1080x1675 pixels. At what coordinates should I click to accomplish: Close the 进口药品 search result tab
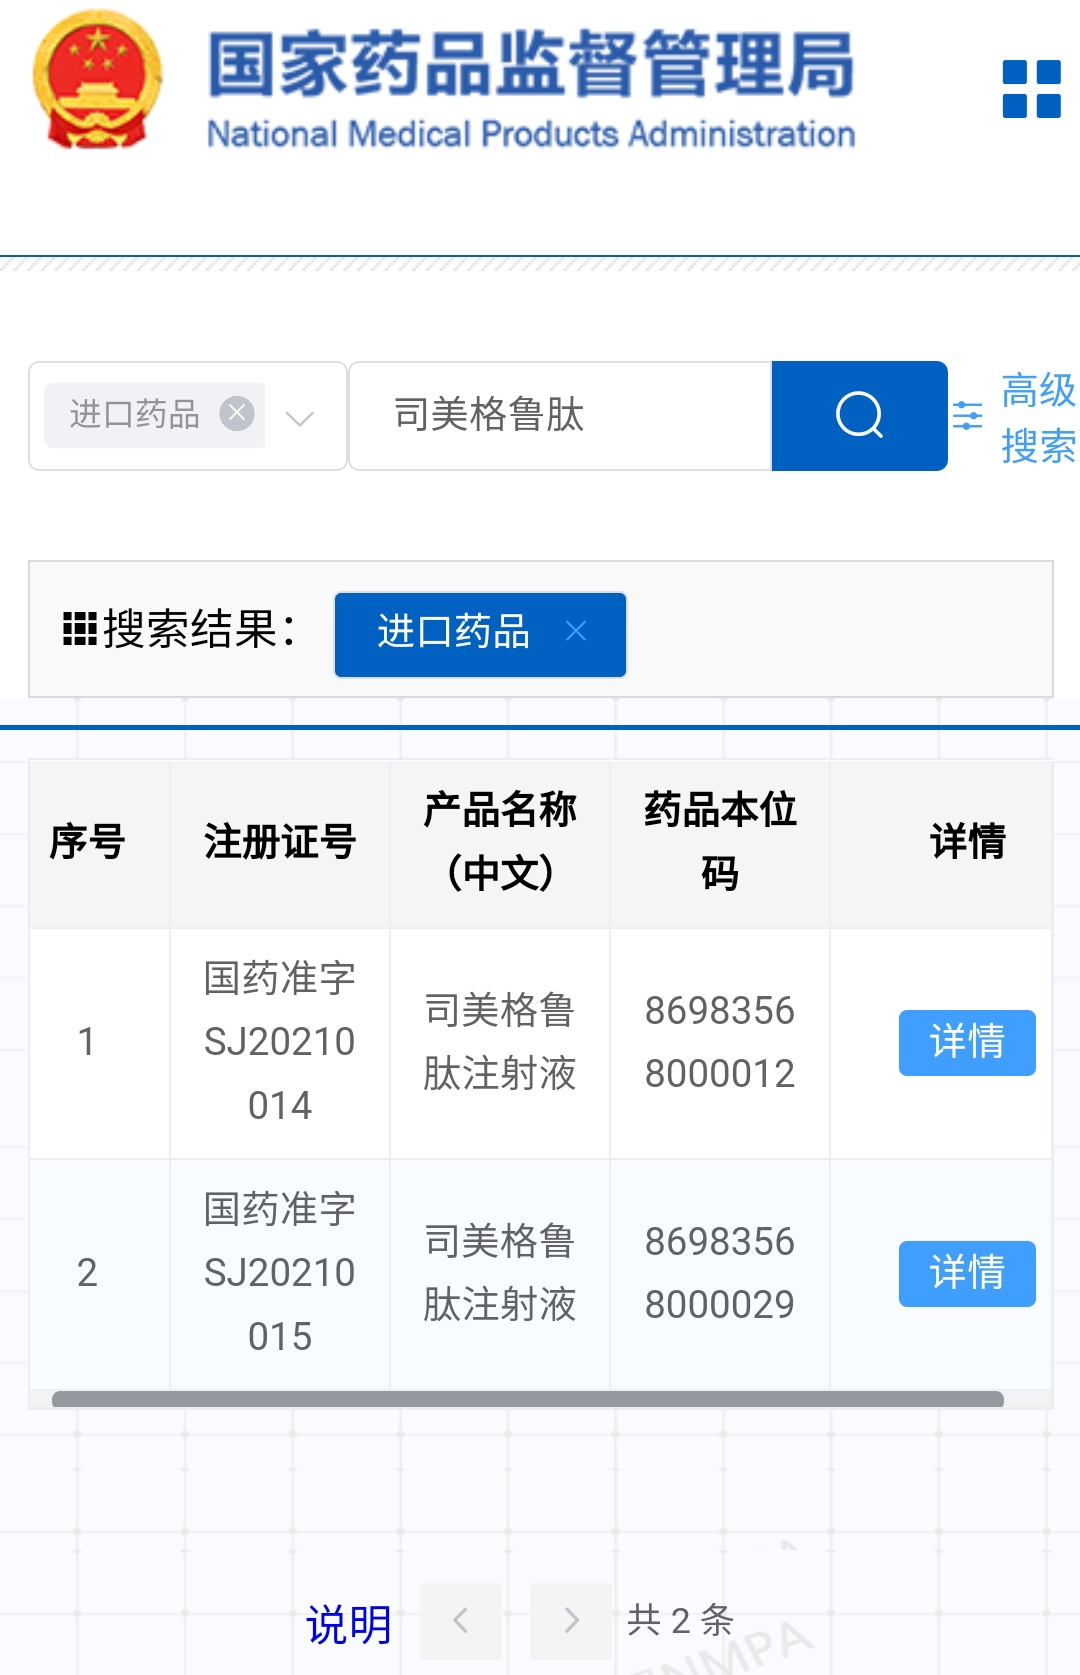(x=576, y=631)
